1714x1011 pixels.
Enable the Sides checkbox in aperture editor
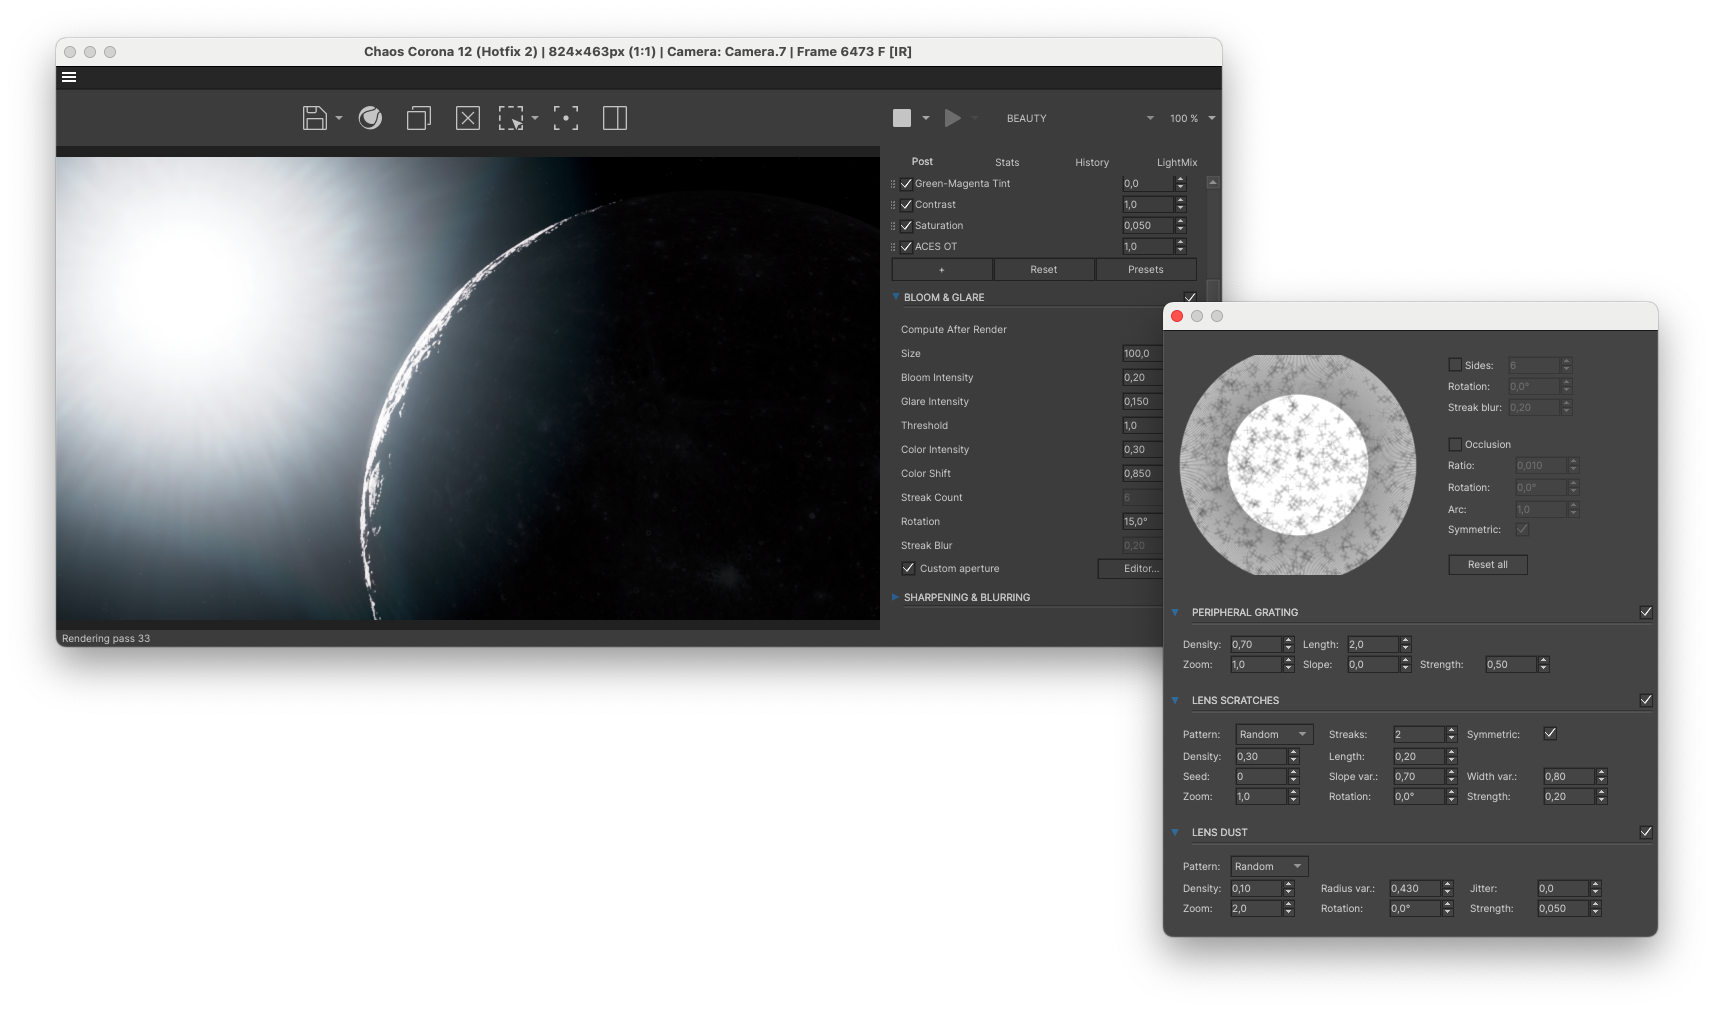pyautogui.click(x=1455, y=365)
